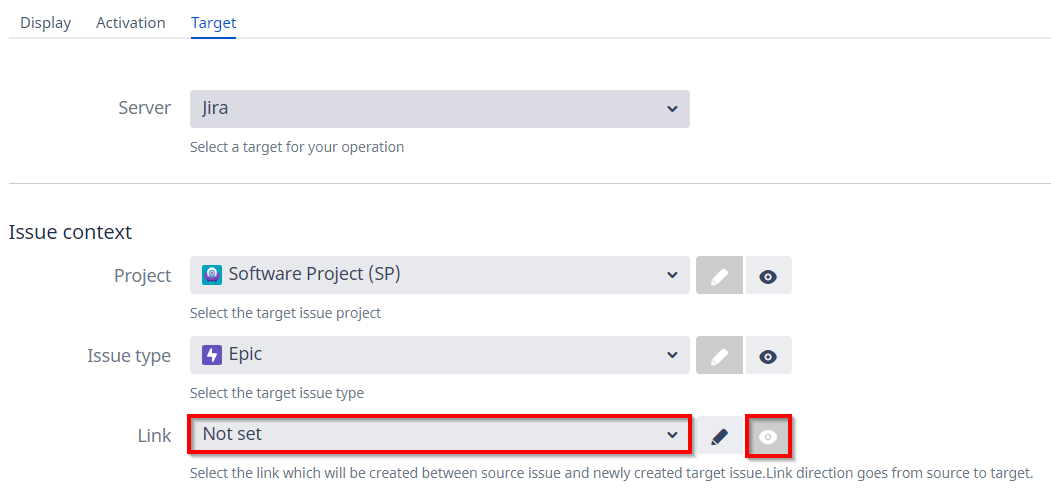Click the chevron arrow in Link field
This screenshot has width=1051, height=493.
click(x=671, y=435)
